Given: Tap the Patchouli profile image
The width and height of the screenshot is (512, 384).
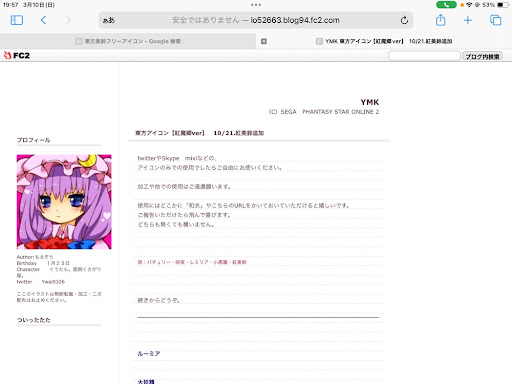Looking at the screenshot, I should [x=64, y=202].
